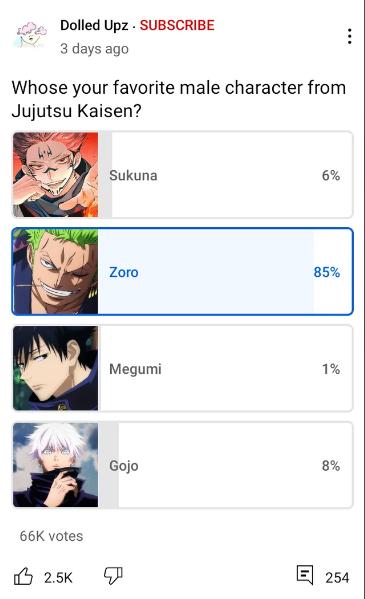This screenshot has width=365, height=599.
Task: Select the Megumi poll option
Action: (182, 368)
